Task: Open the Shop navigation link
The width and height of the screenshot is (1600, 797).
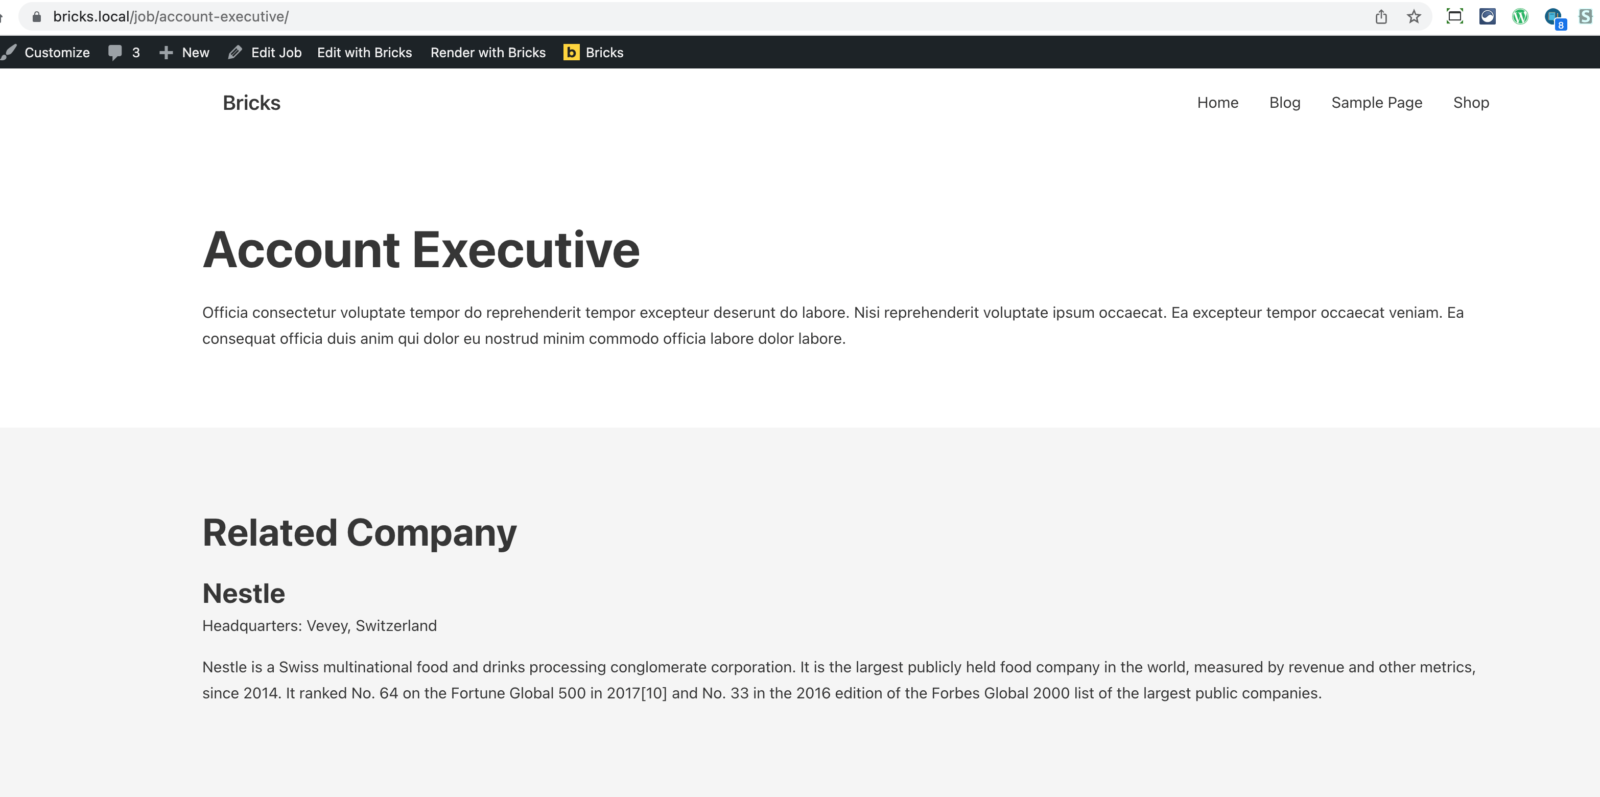Action: click(x=1471, y=102)
